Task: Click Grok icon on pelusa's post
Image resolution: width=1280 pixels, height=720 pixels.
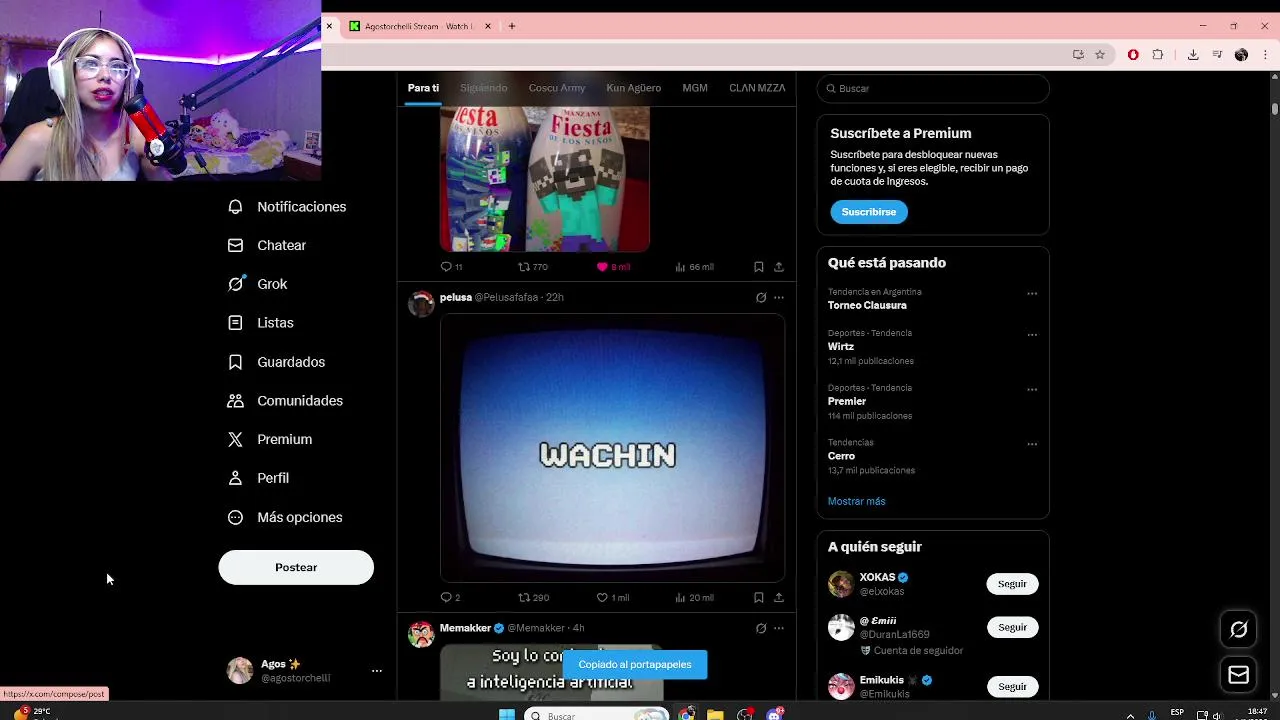Action: (761, 297)
